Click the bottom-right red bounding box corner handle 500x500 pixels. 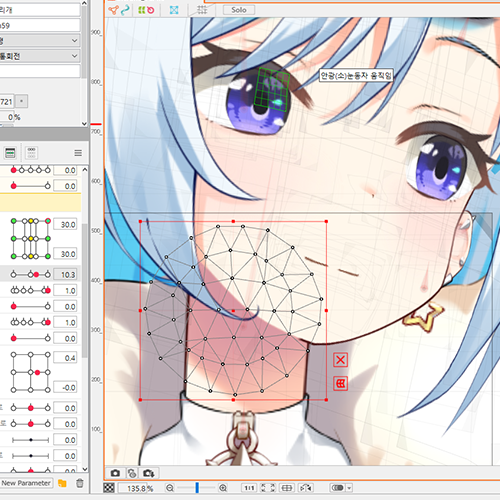pyautogui.click(x=326, y=399)
